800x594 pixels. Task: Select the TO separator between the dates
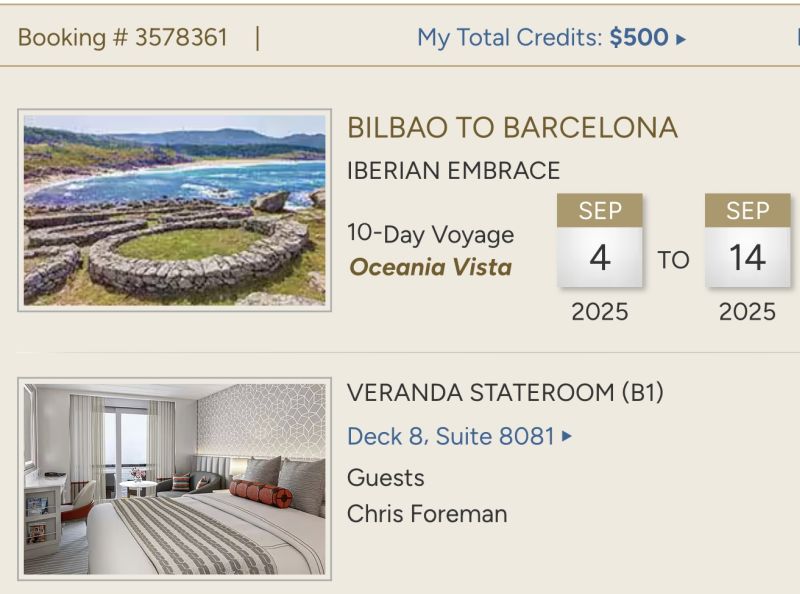click(x=674, y=260)
